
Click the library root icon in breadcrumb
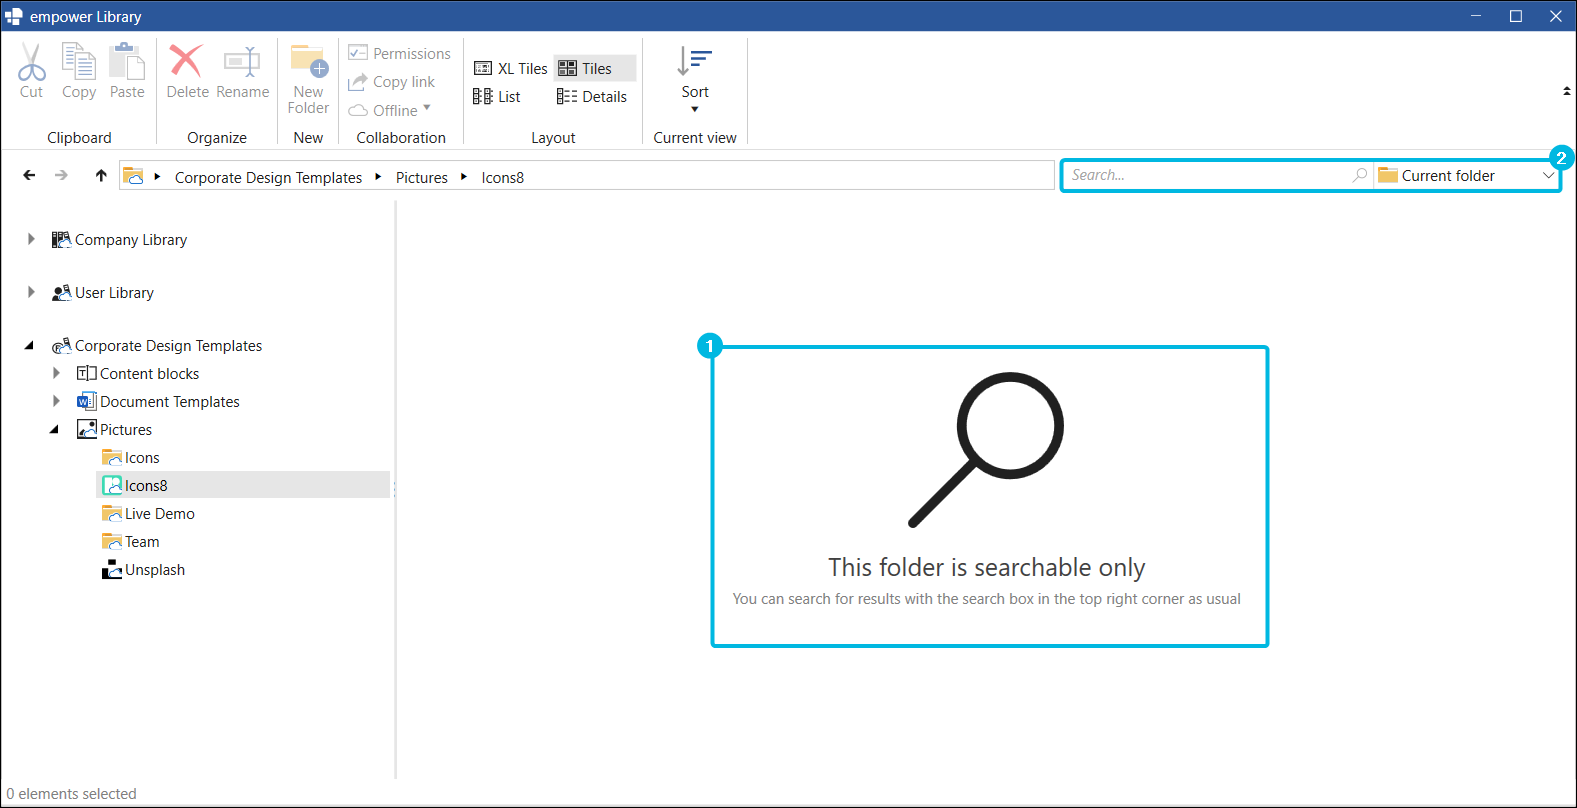(x=133, y=176)
